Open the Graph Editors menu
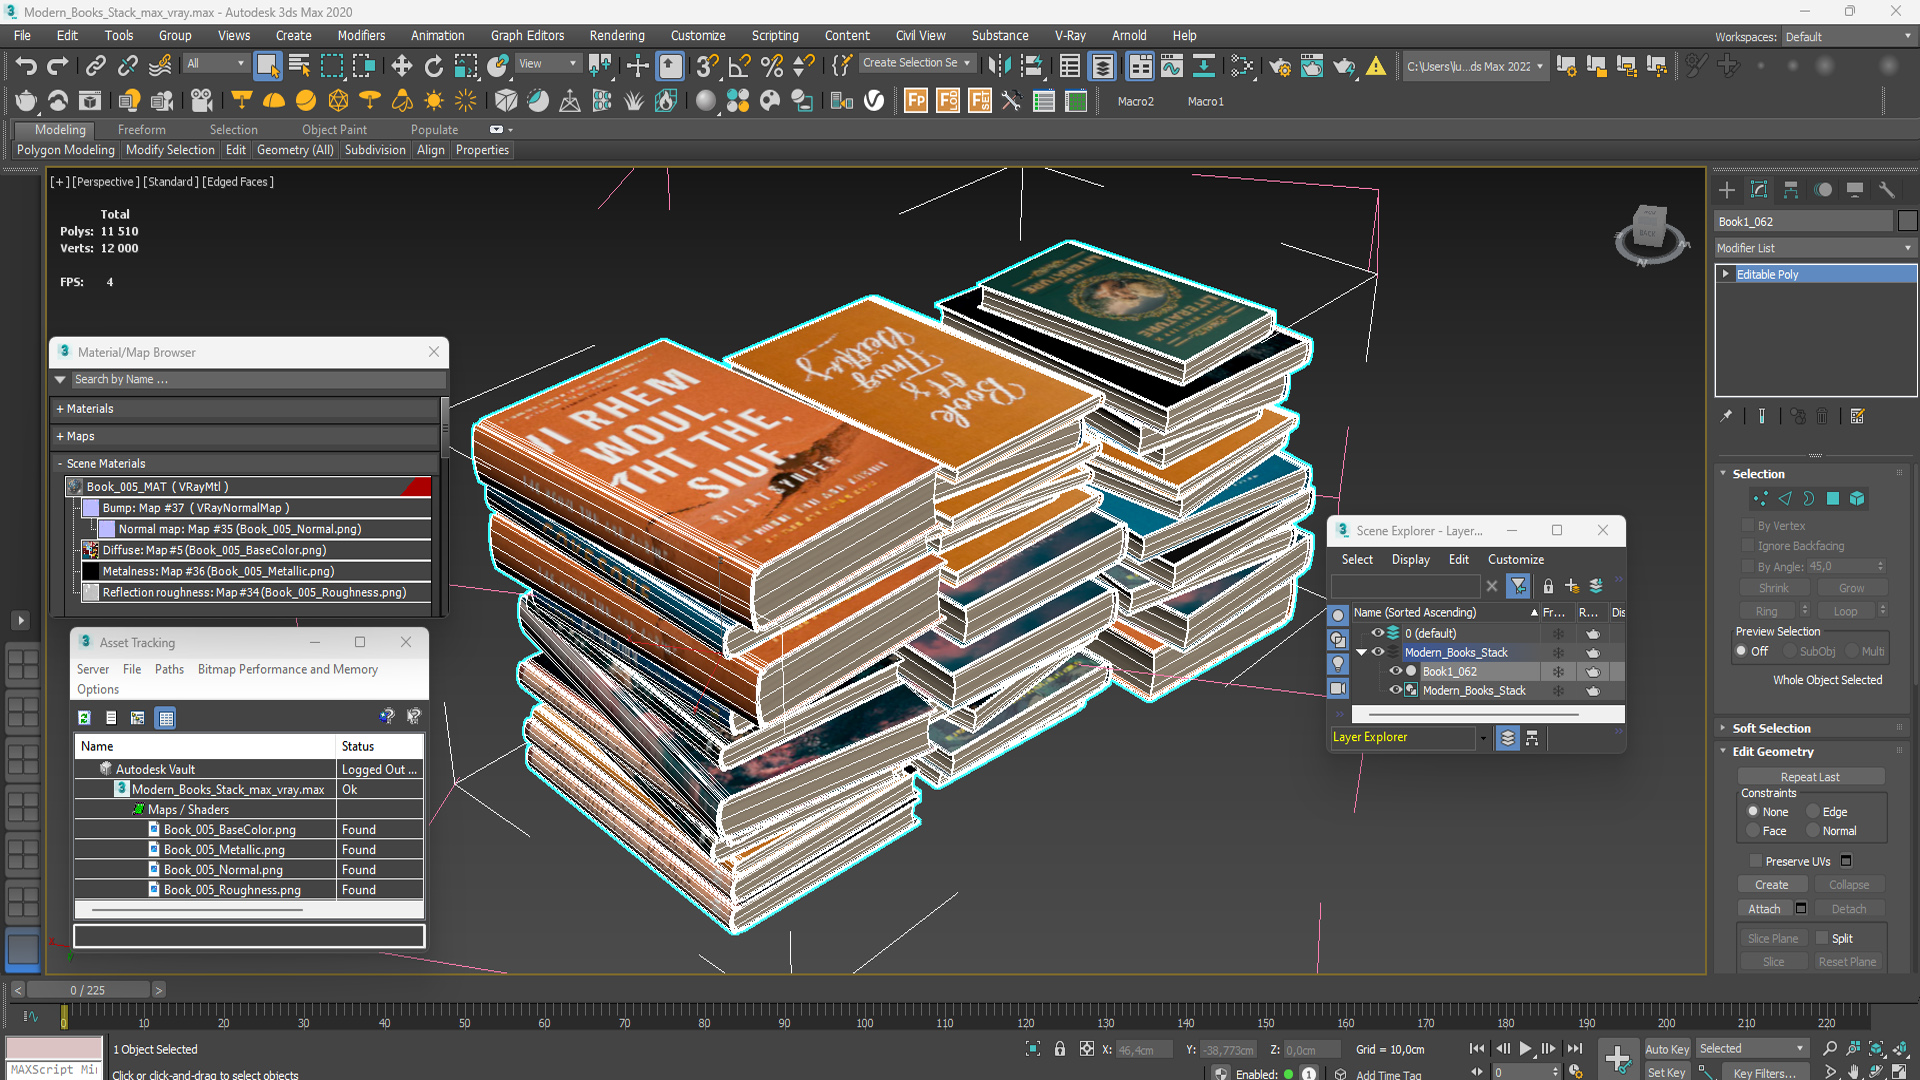The height and width of the screenshot is (1080, 1920). point(527,35)
